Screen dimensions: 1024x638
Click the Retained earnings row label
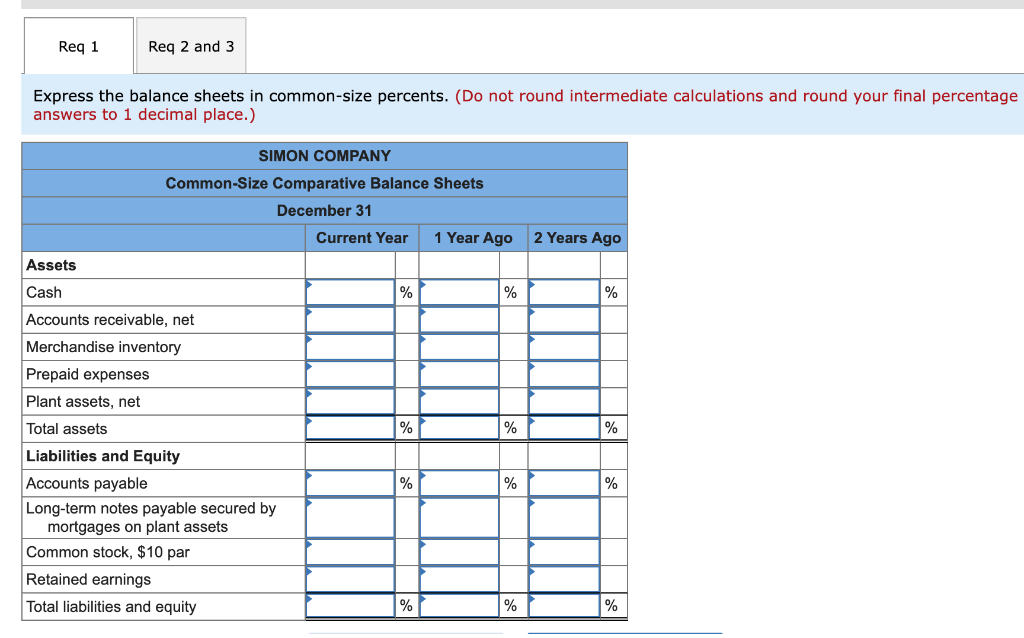point(88,579)
